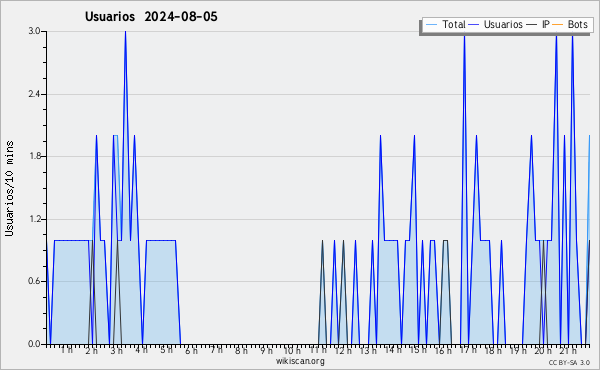This screenshot has height=370, width=600.
Task: Click the '19 h' x-axis label
Action: [518, 351]
